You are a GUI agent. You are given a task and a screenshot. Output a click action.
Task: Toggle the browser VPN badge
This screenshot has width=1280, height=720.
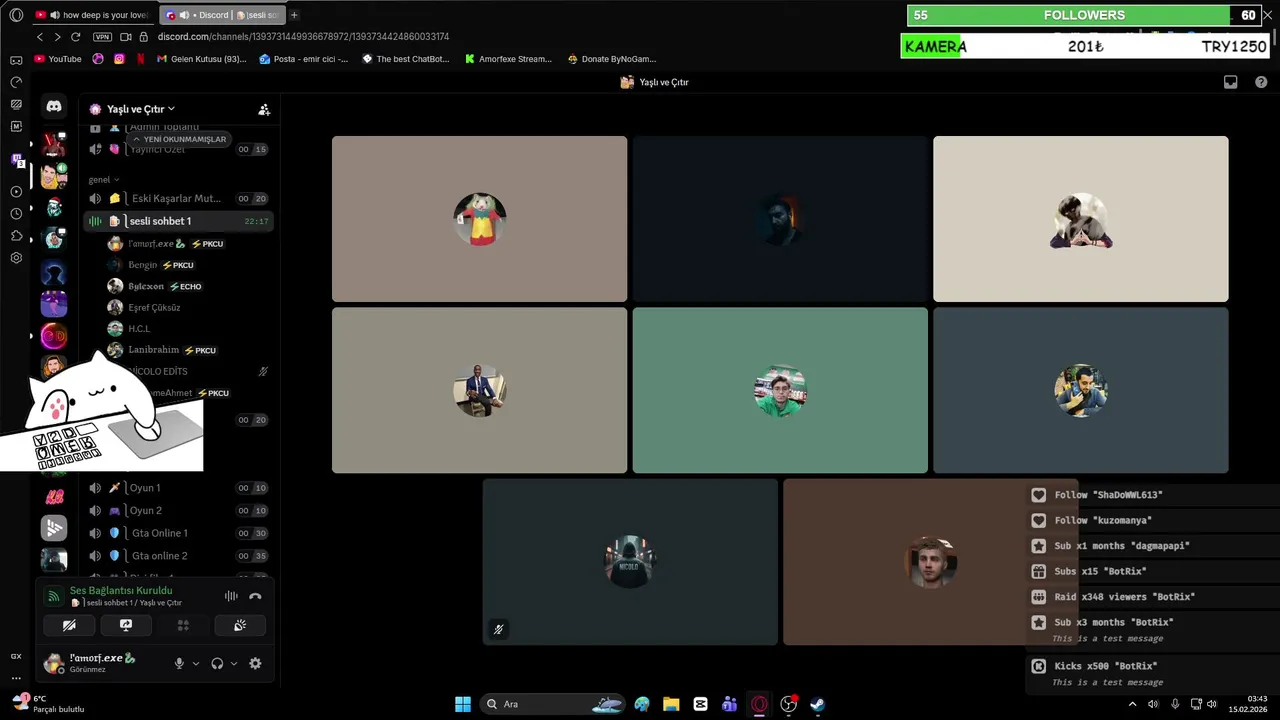pos(102,37)
